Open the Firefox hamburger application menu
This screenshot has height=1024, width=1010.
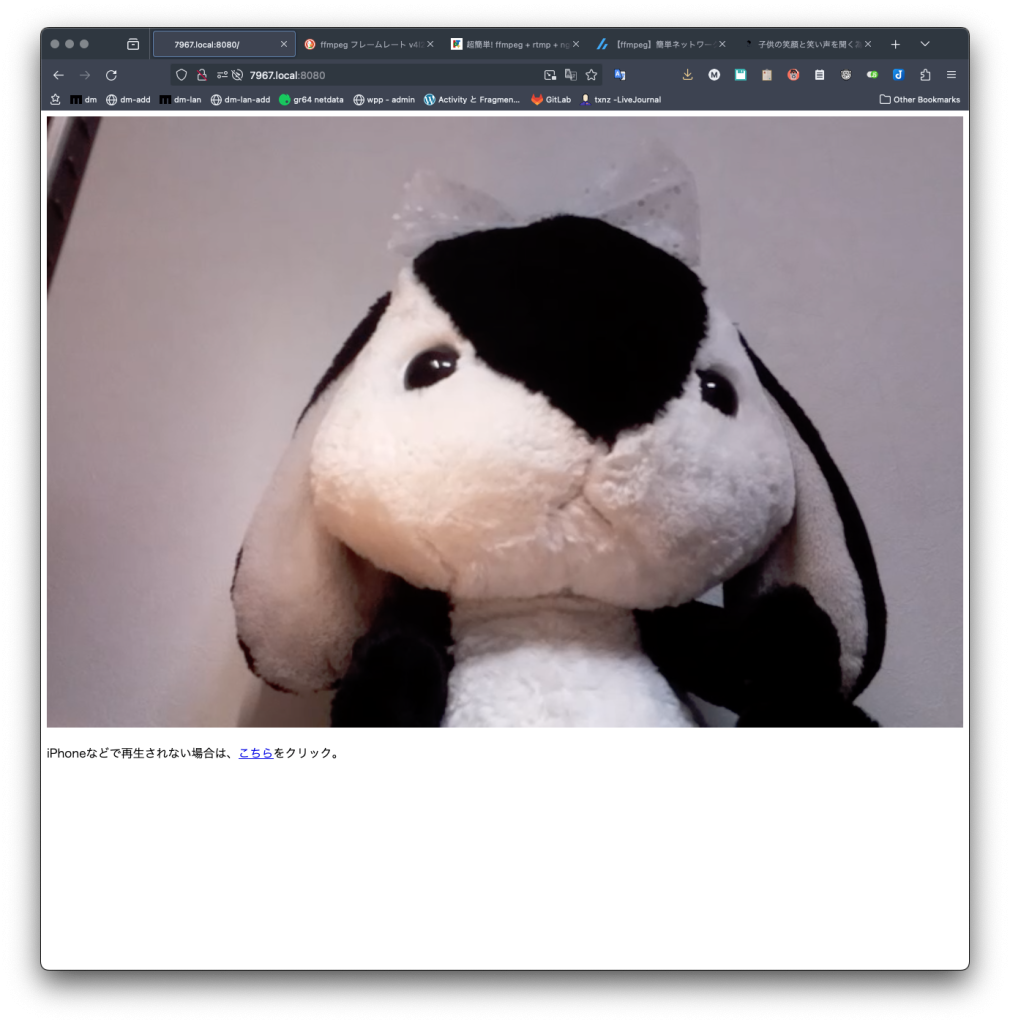coord(951,75)
